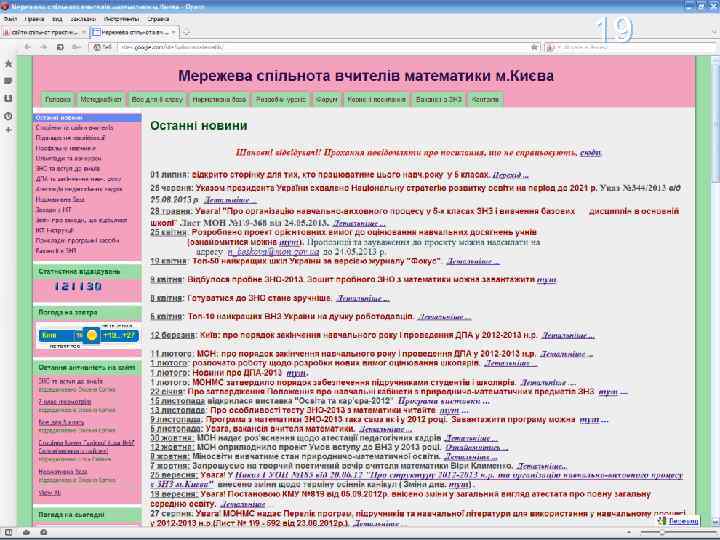Image resolution: width=720 pixels, height=540 pixels.
Task: Click the third status bar icon
Action: click(44, 532)
